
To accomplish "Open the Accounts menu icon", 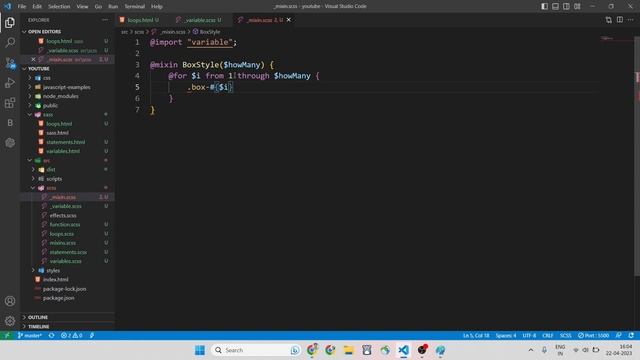I will pyautogui.click(x=10, y=301).
